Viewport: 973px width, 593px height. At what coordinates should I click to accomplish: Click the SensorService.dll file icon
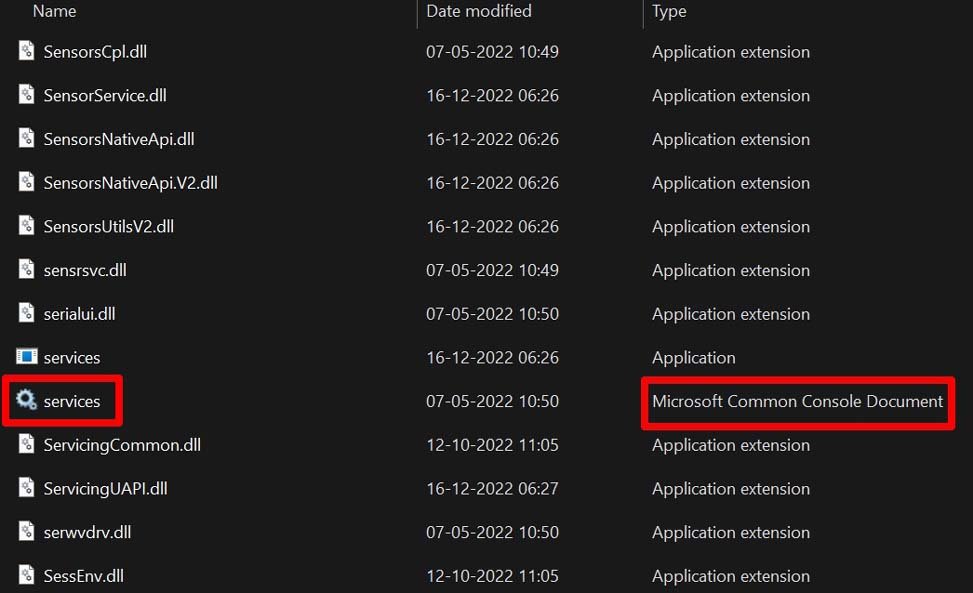(25, 95)
